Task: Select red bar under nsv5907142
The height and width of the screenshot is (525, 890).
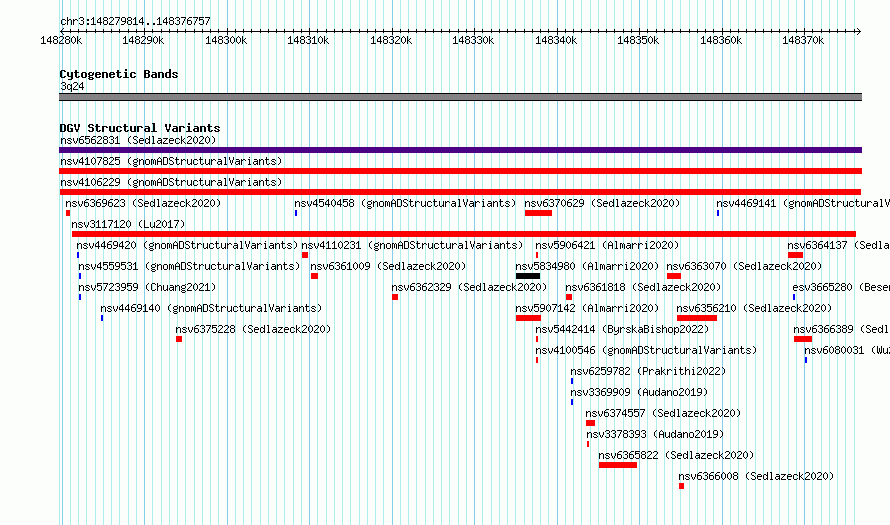Action: click(x=528, y=318)
